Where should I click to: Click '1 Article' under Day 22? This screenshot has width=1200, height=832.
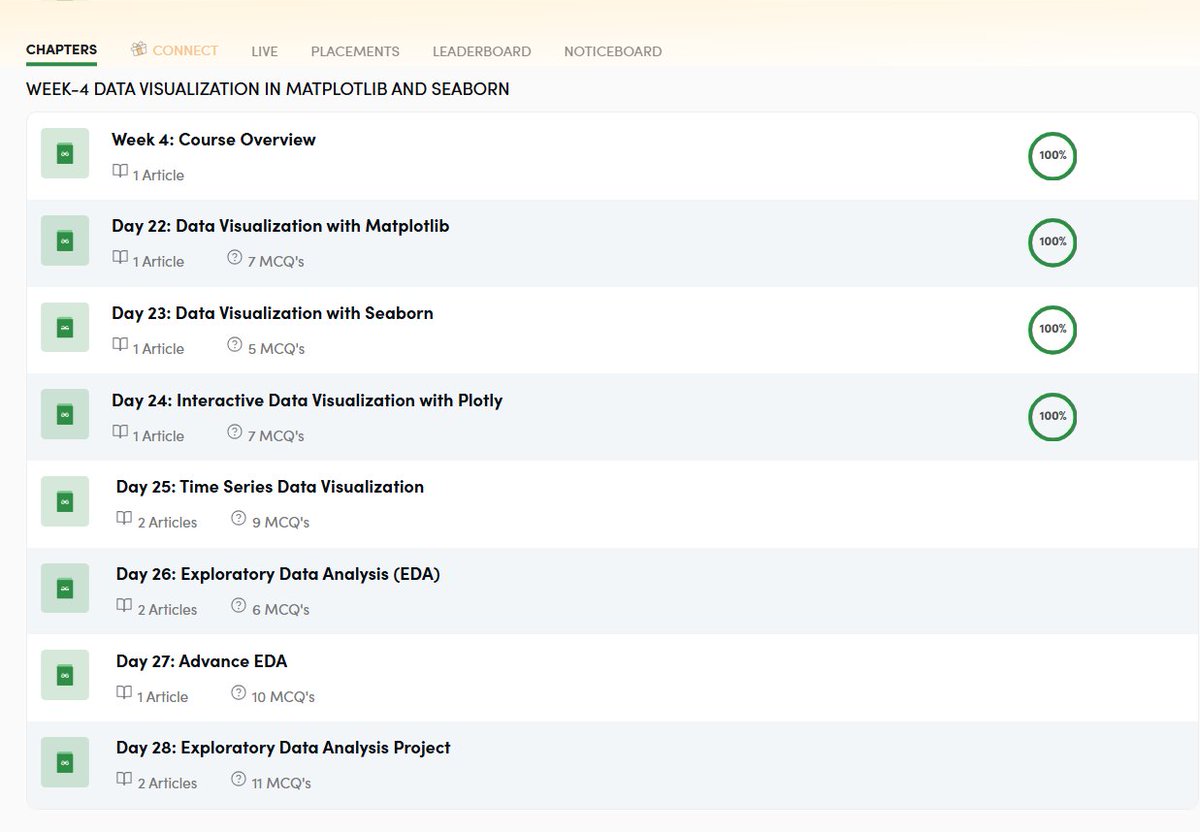(159, 262)
